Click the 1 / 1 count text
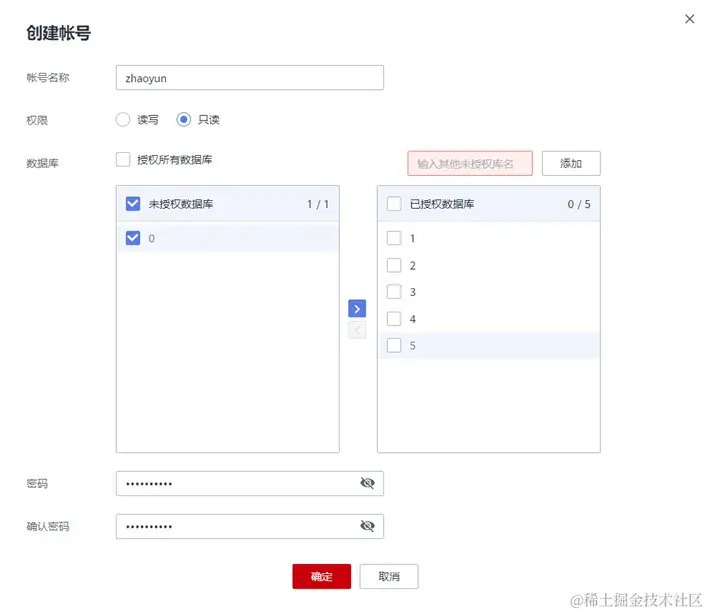Image resolution: width=708 pixels, height=614 pixels. 318,204
